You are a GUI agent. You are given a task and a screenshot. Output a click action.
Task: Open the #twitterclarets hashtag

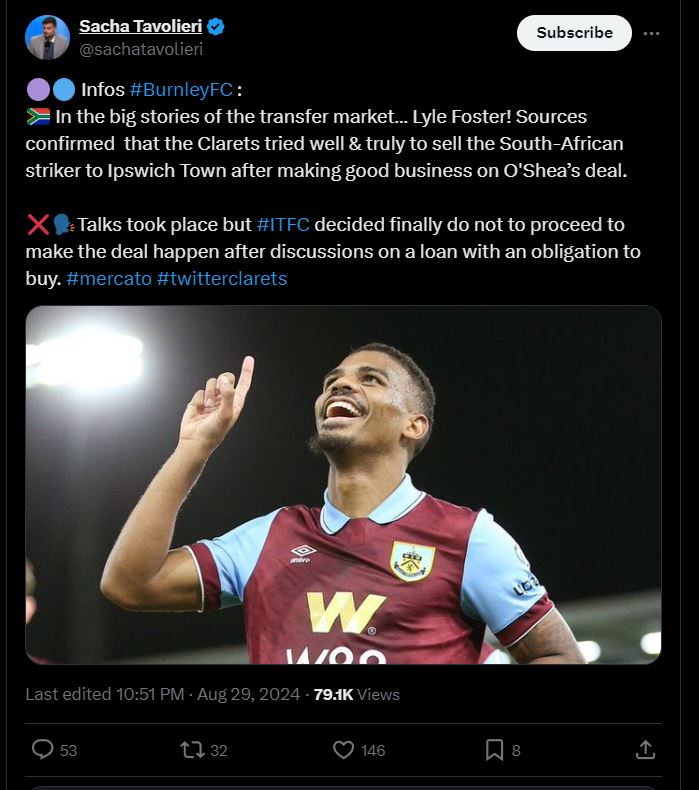222,279
